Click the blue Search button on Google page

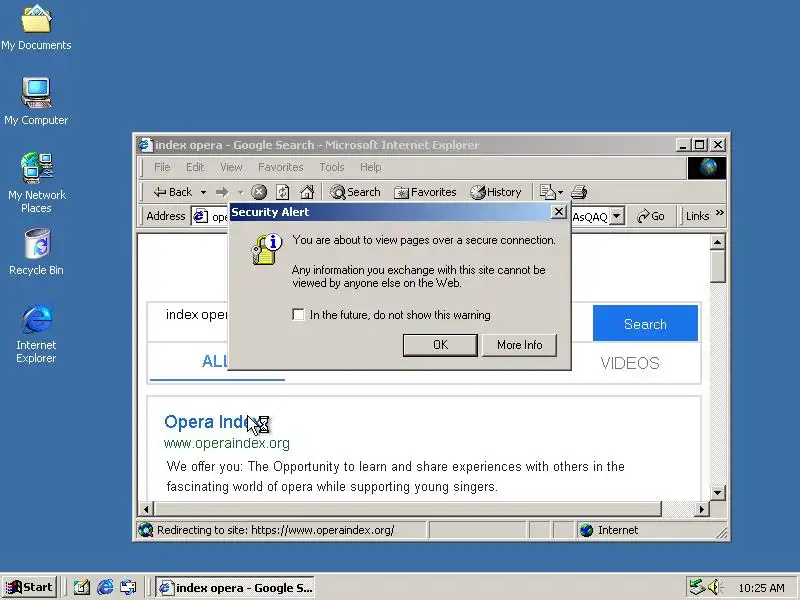(x=645, y=323)
